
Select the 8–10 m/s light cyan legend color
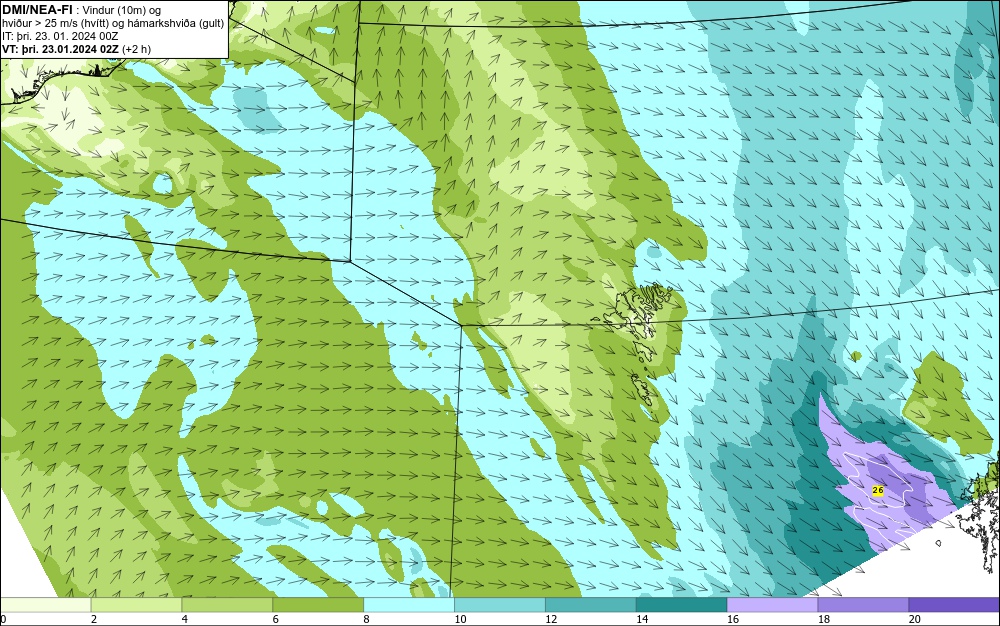coord(409,605)
